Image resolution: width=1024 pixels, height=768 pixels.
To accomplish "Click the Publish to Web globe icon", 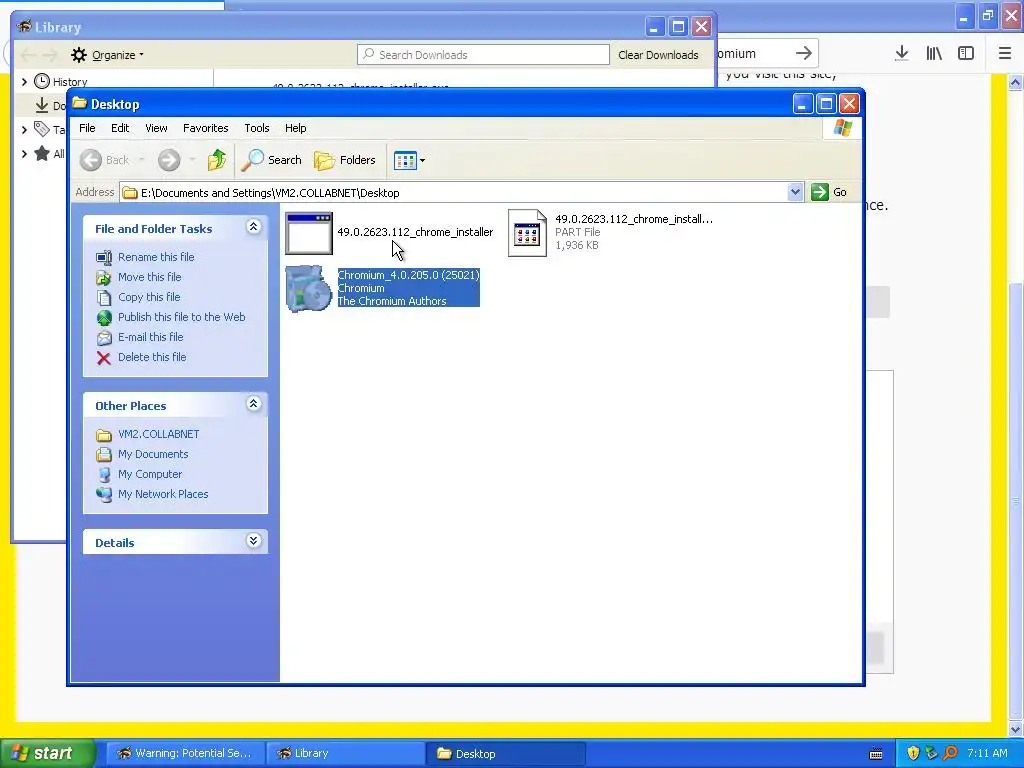I will point(104,318).
